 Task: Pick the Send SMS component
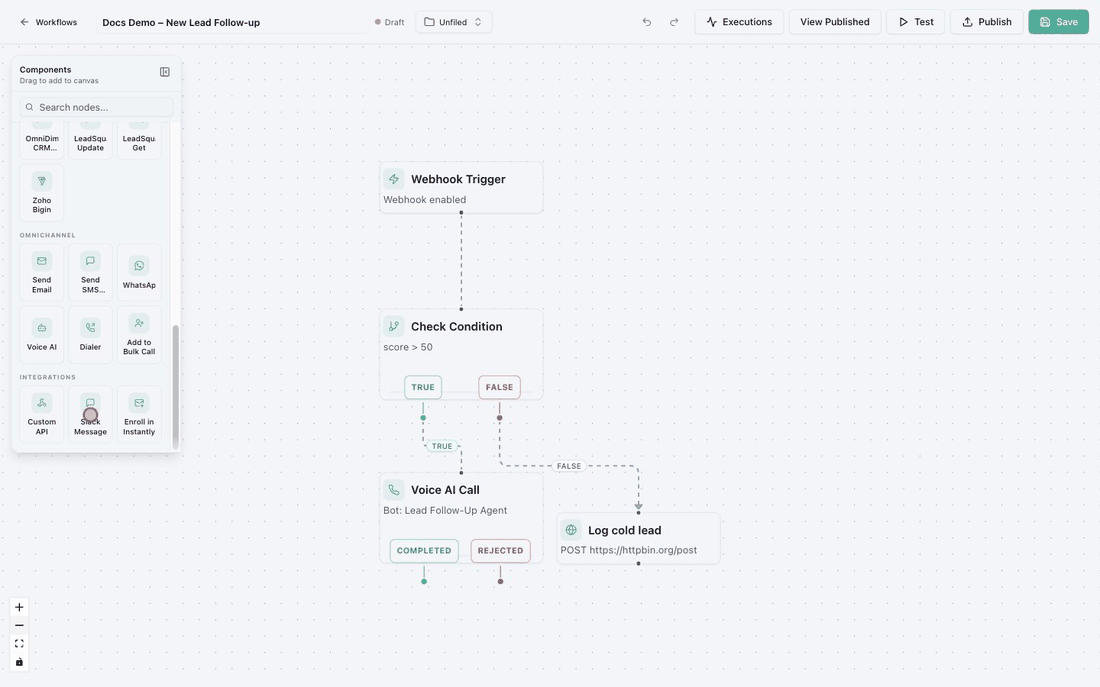90,272
